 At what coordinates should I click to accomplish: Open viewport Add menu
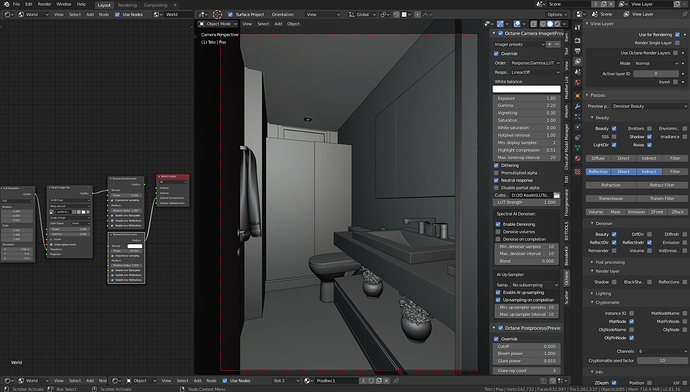coord(278,24)
